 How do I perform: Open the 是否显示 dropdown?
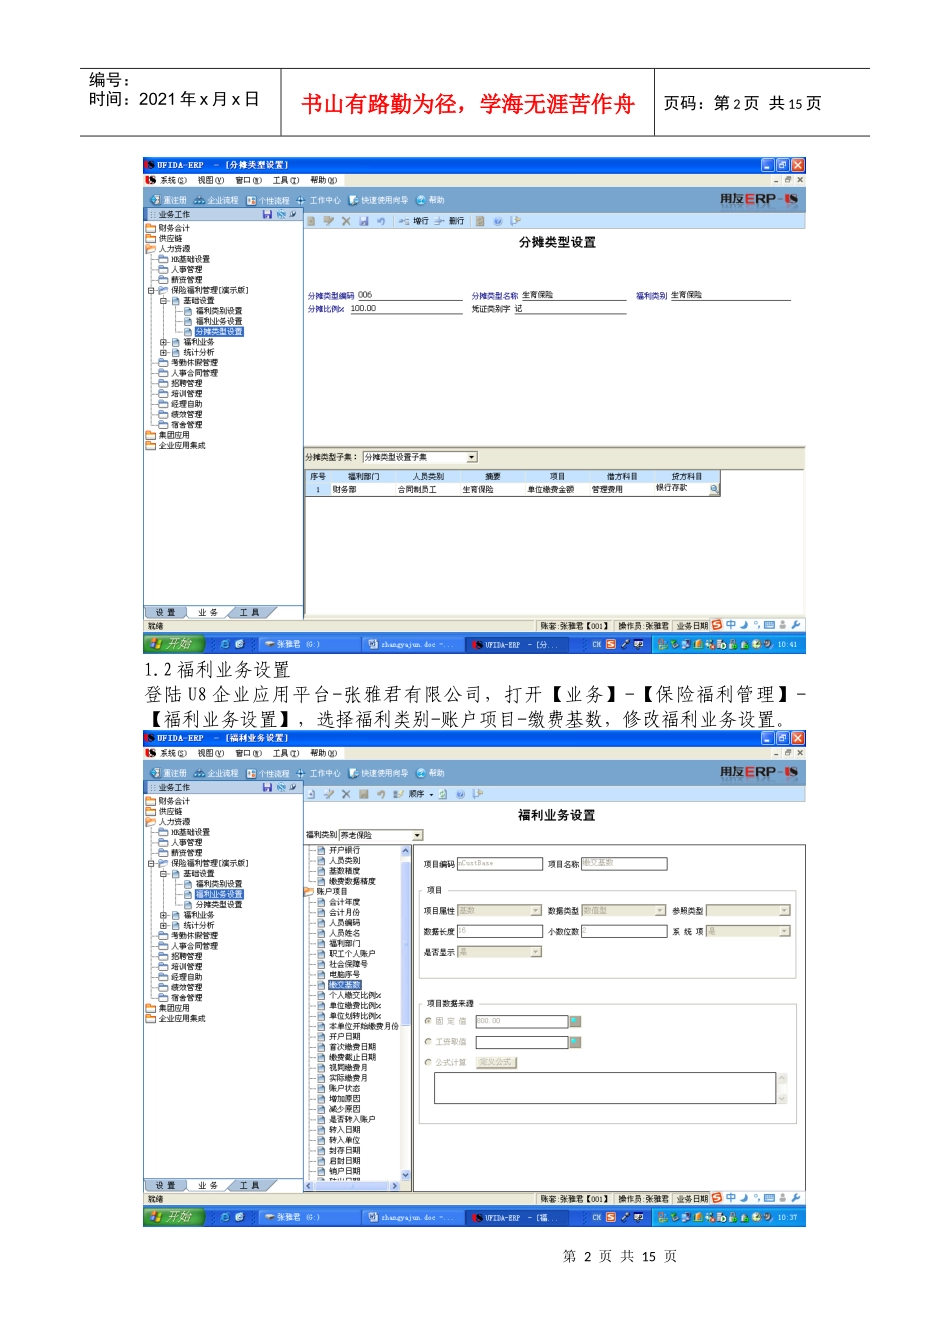pyautogui.click(x=536, y=952)
